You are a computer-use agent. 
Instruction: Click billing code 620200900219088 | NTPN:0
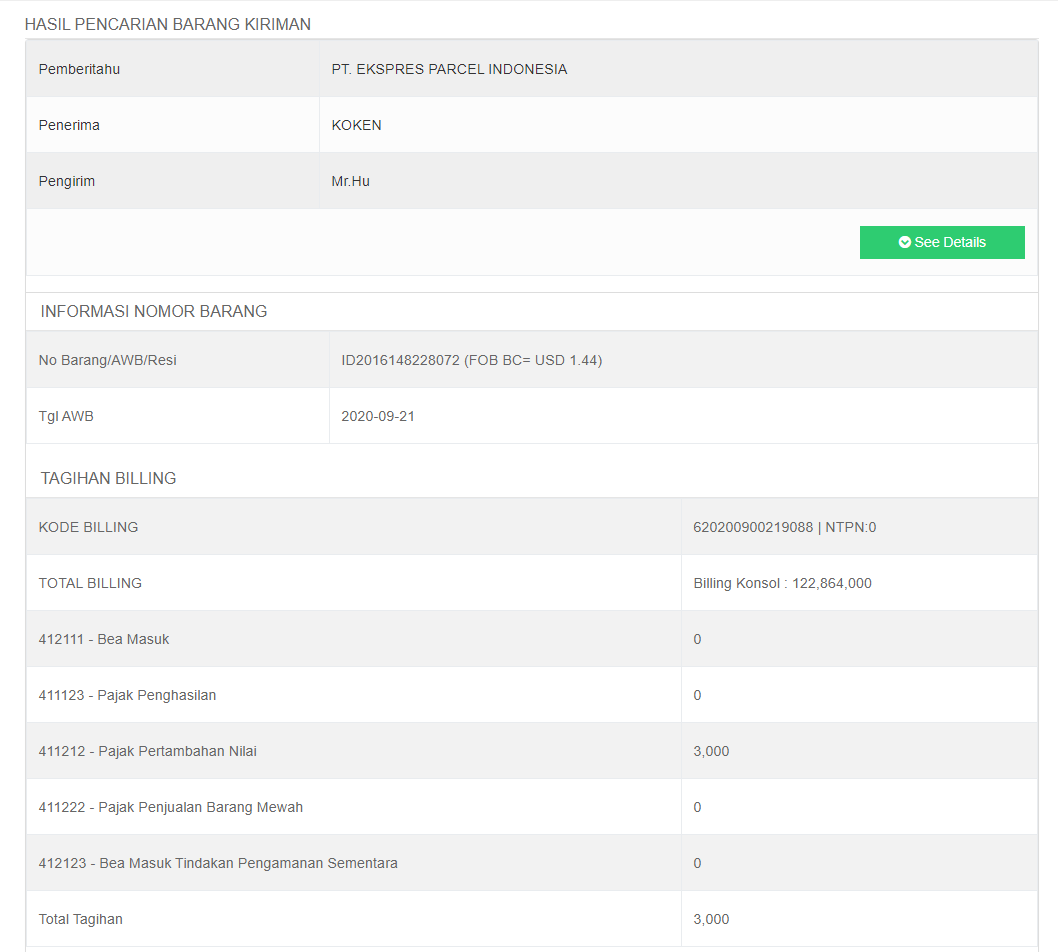point(785,528)
